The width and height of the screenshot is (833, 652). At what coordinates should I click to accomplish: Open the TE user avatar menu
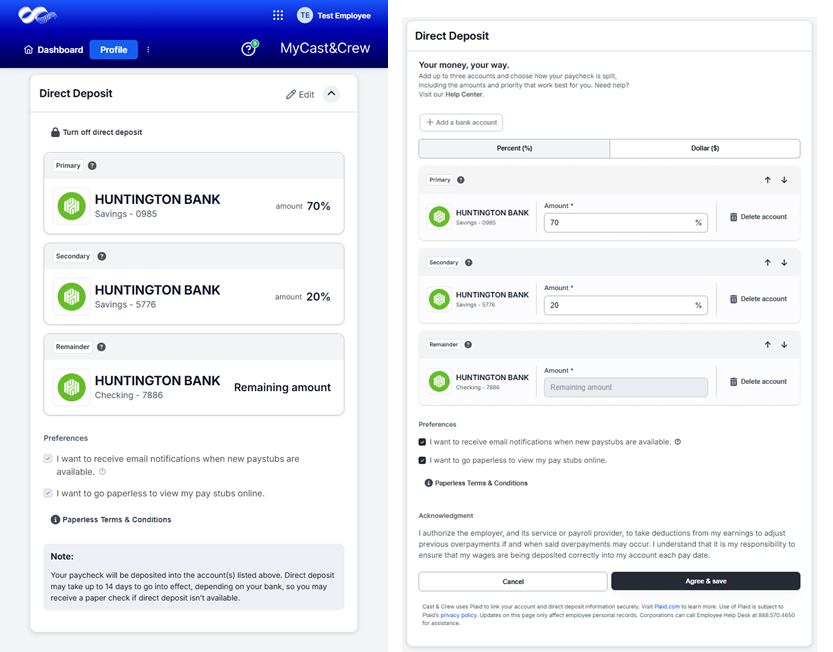[304, 15]
